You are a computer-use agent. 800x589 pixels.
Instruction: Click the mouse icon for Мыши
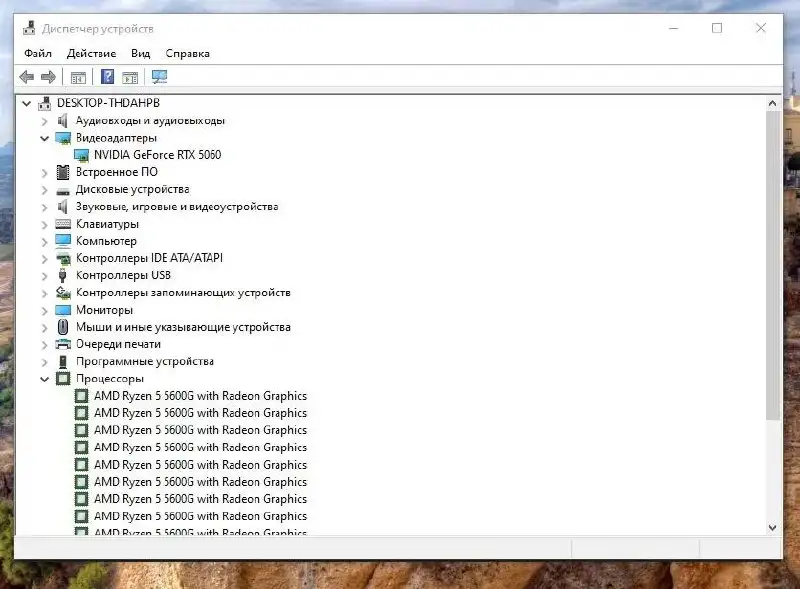[x=63, y=327]
